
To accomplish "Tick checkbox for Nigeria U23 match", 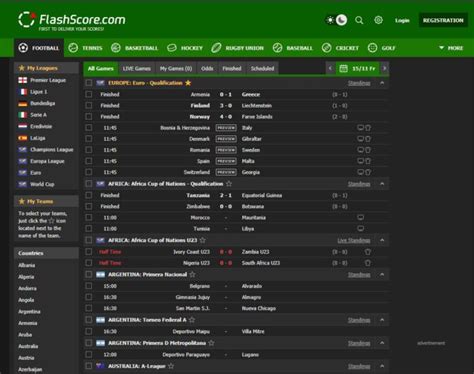I will (x=89, y=263).
